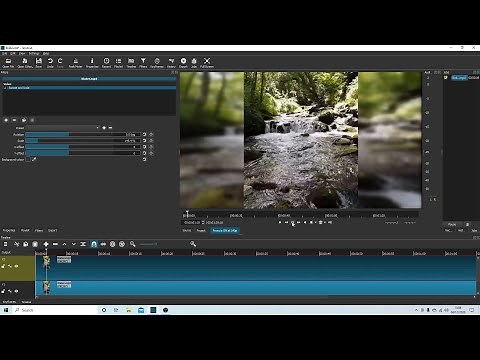
Task: Enter Full Screen mode from toolbar
Action: point(207,62)
